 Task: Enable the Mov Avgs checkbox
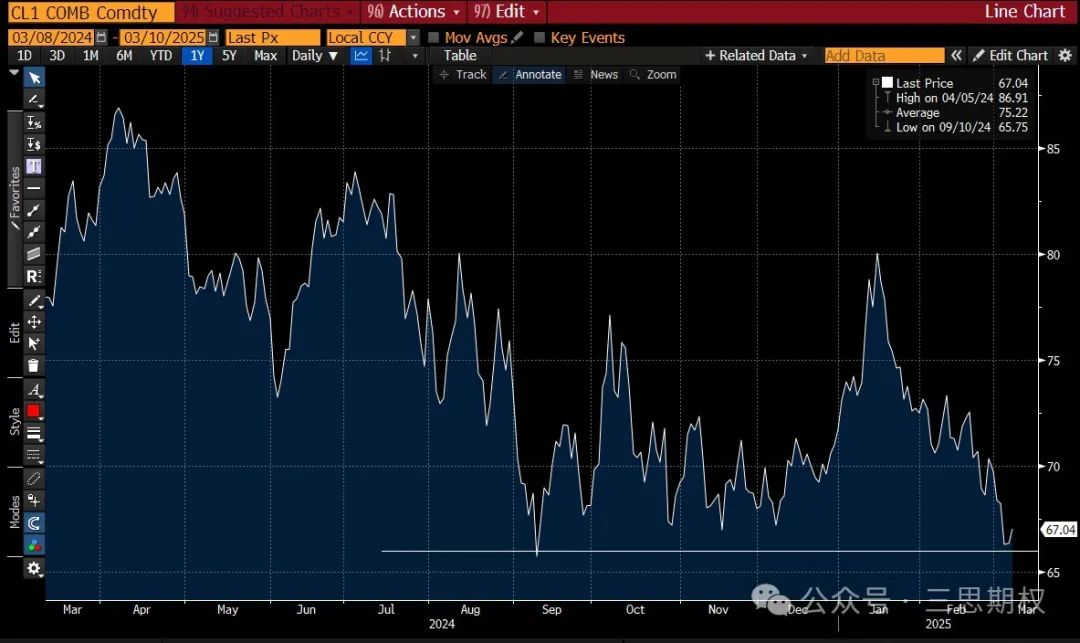tap(434, 37)
